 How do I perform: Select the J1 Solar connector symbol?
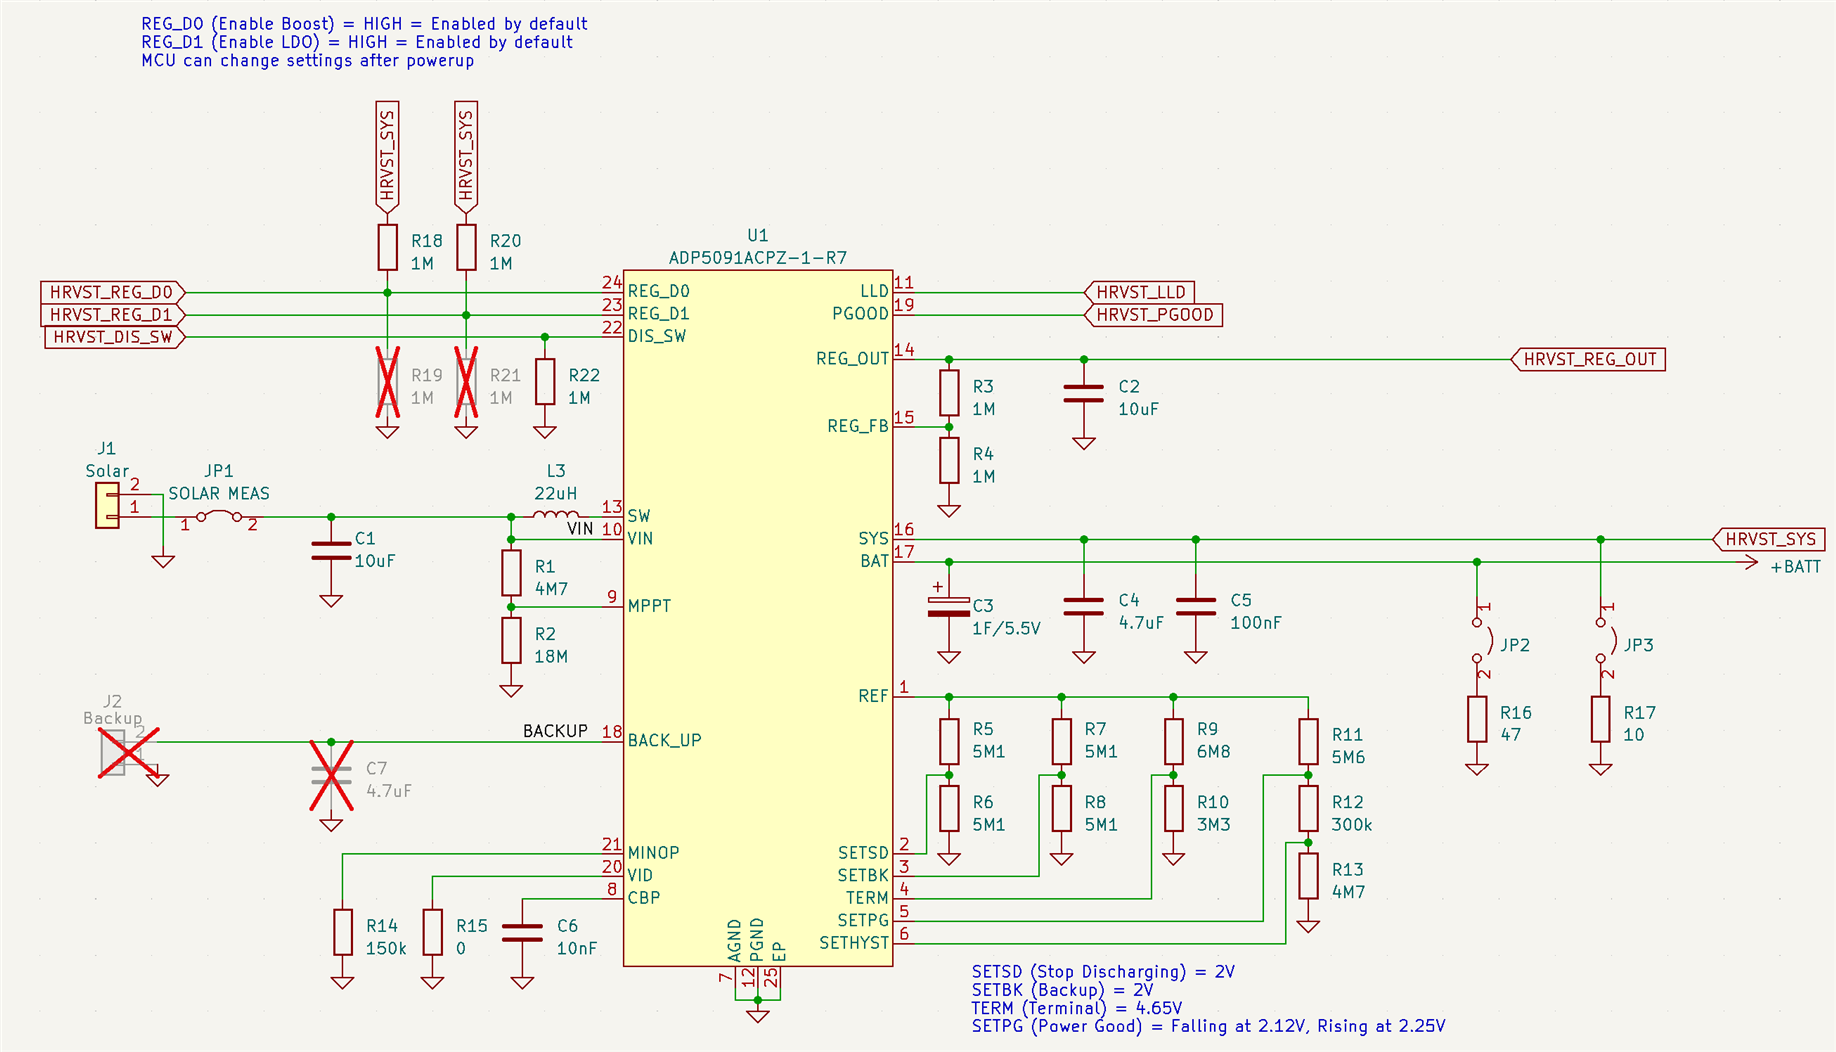pyautogui.click(x=107, y=506)
